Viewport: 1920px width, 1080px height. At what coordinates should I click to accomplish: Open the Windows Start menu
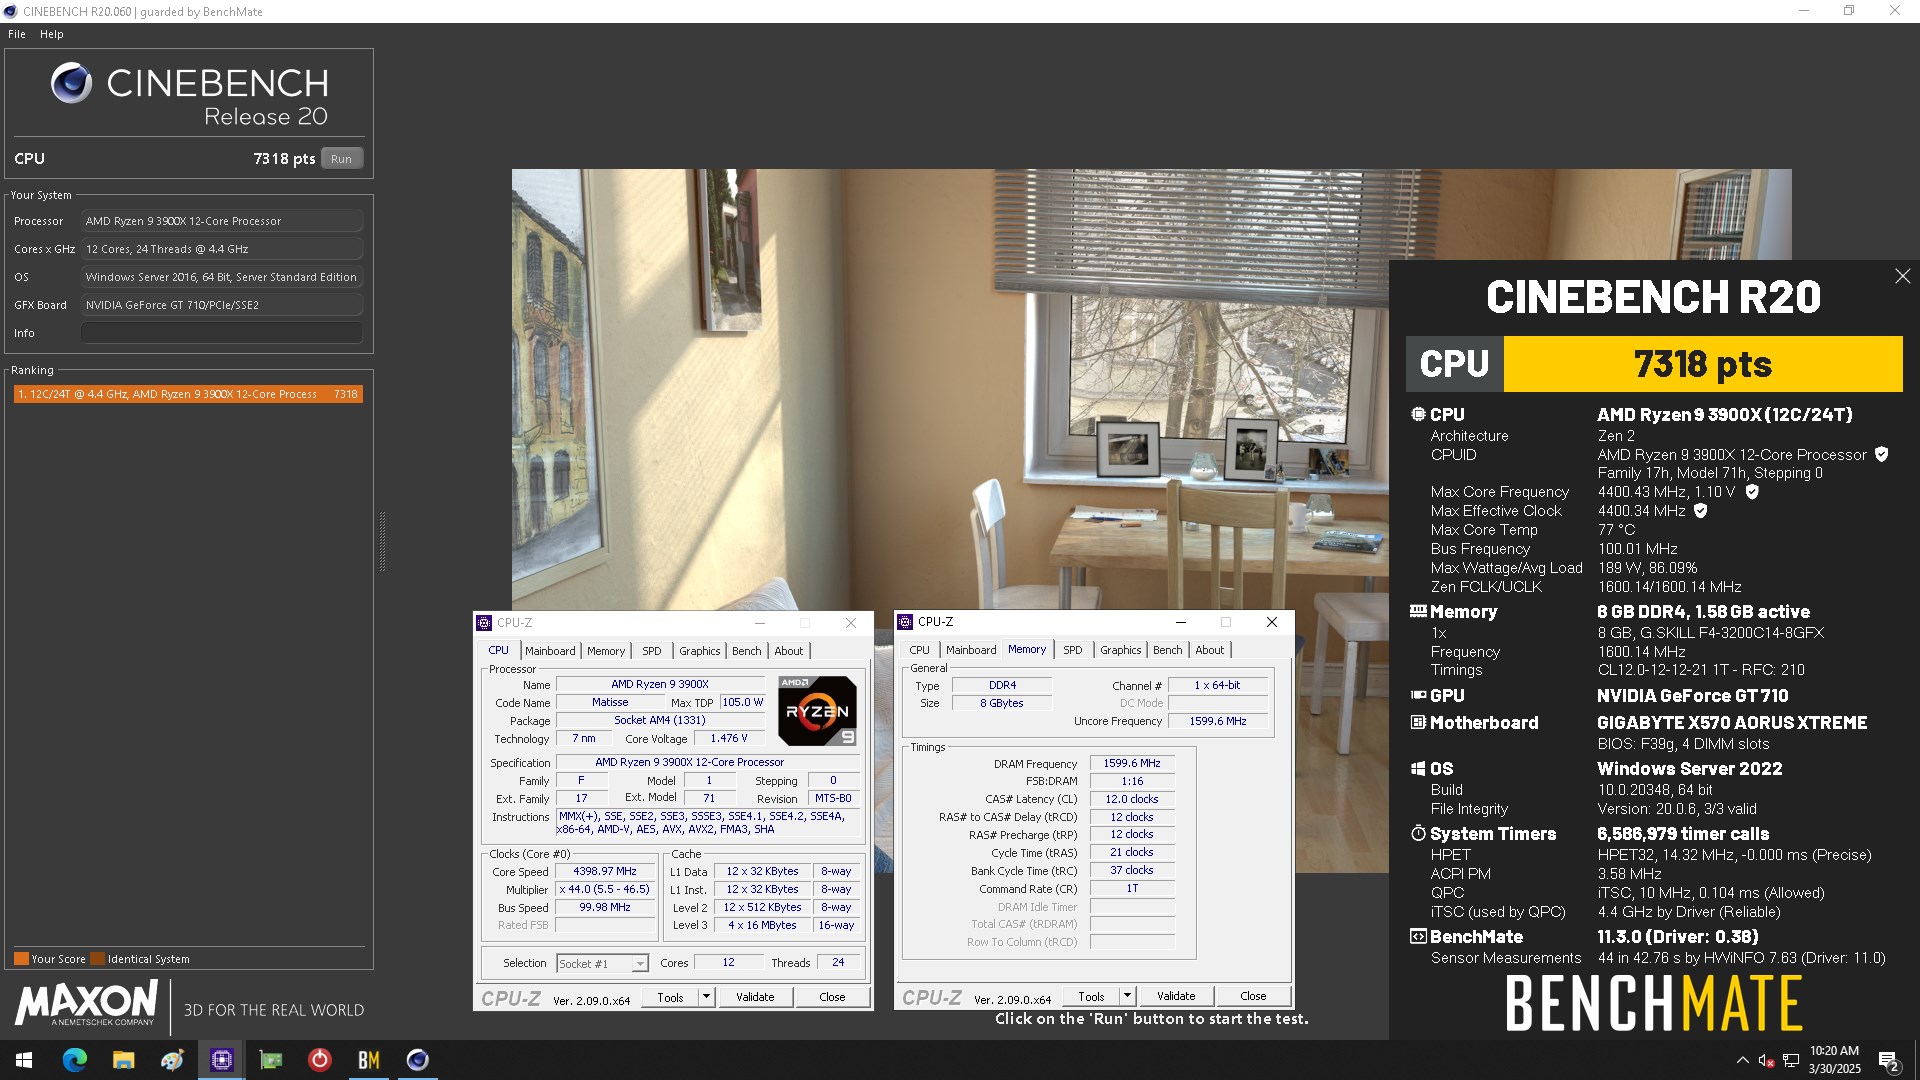tap(24, 1060)
